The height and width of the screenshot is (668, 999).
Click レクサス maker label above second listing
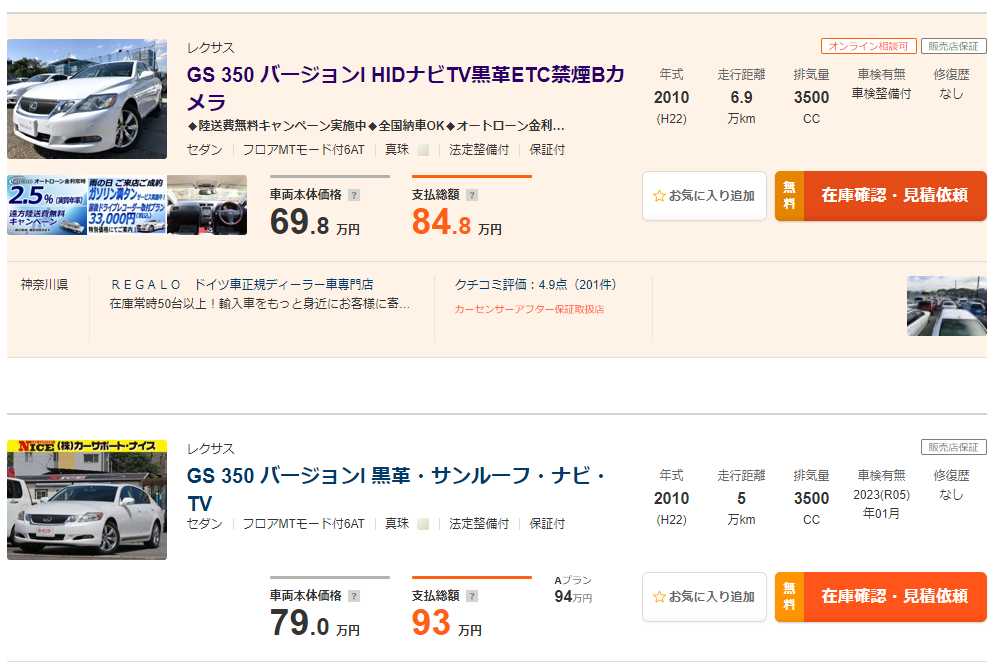coord(211,449)
